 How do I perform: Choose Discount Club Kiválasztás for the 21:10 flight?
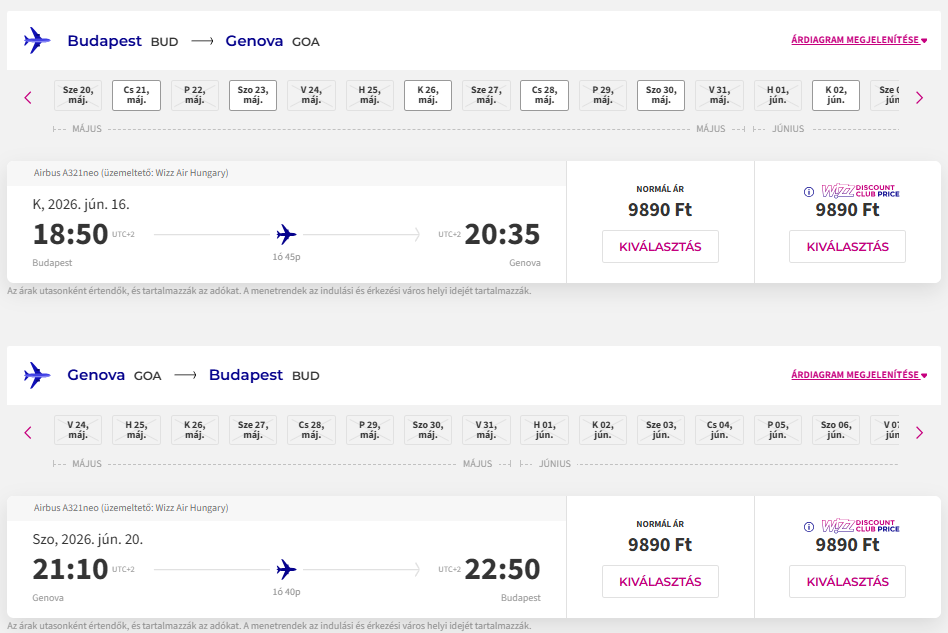click(847, 581)
